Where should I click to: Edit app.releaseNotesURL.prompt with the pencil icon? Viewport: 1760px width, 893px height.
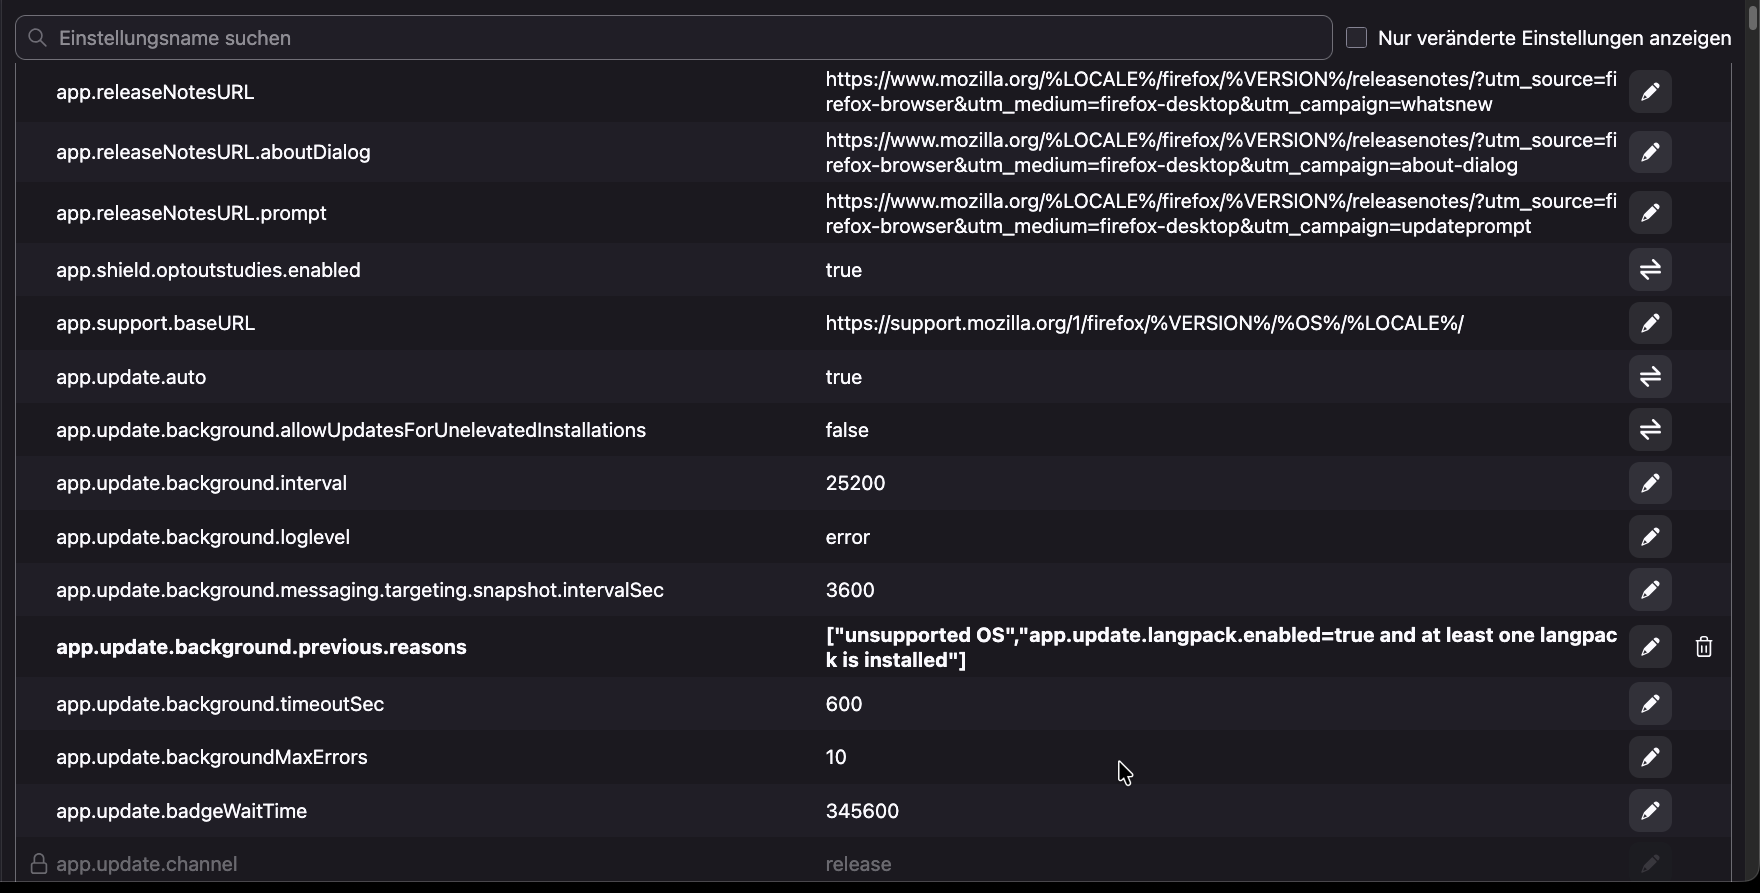(1650, 213)
